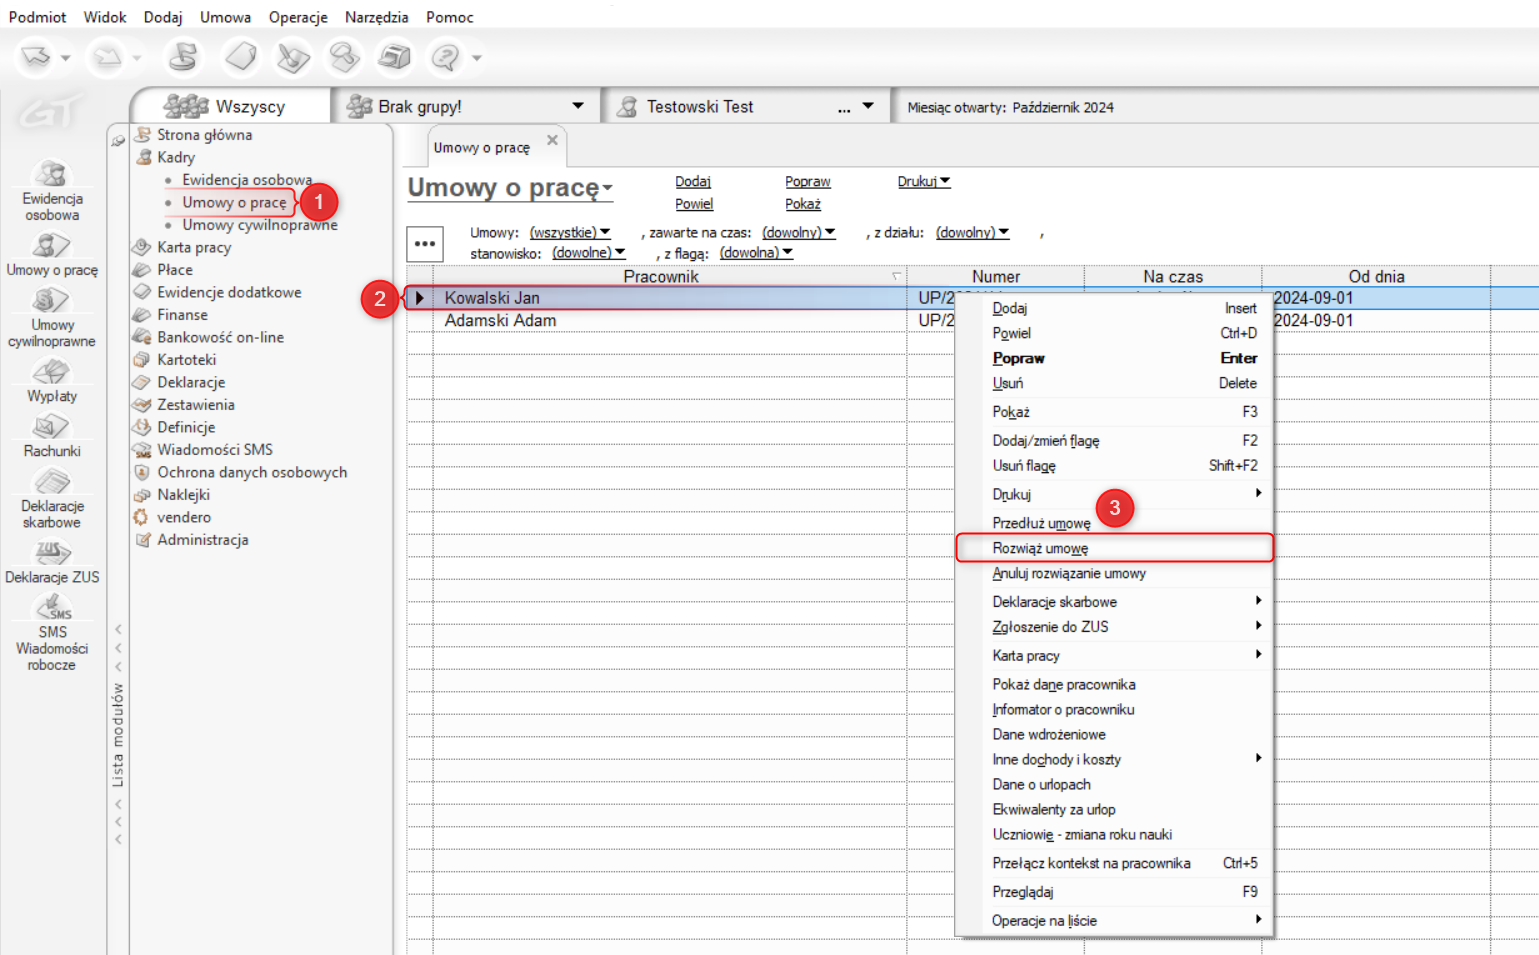Click the Strona główna tree icon
The height and width of the screenshot is (955, 1539).
[x=143, y=134]
